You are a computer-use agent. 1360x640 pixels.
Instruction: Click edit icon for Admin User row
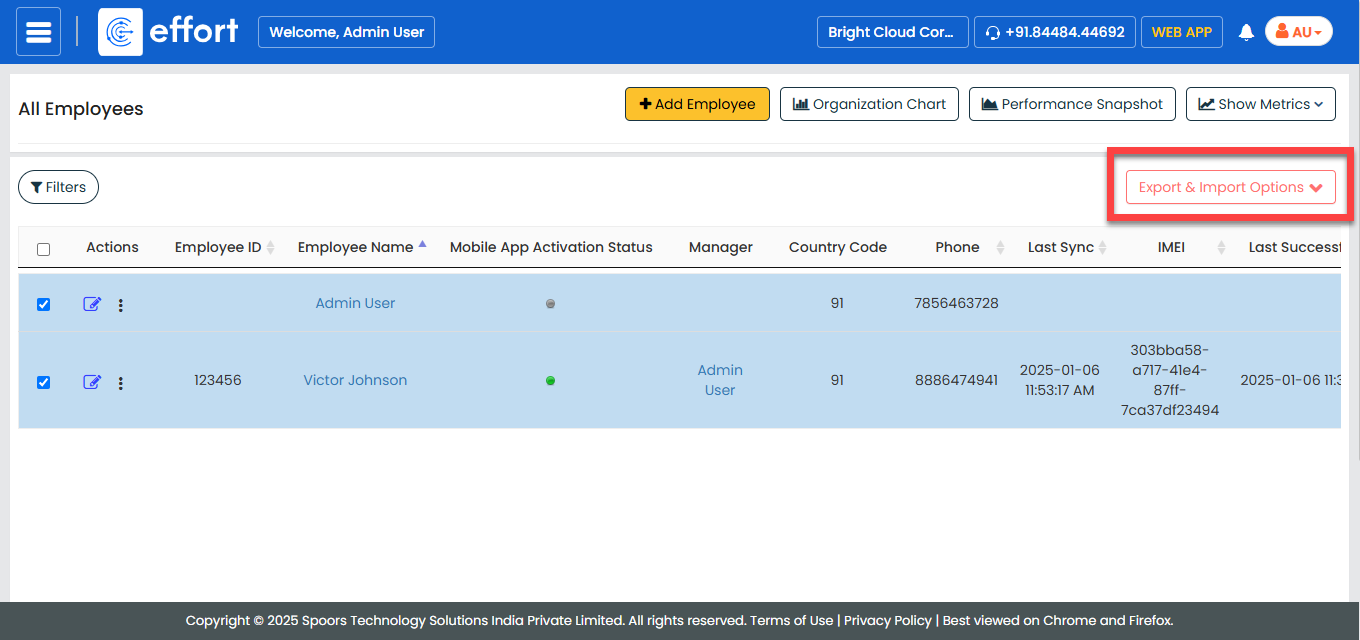[x=92, y=304]
